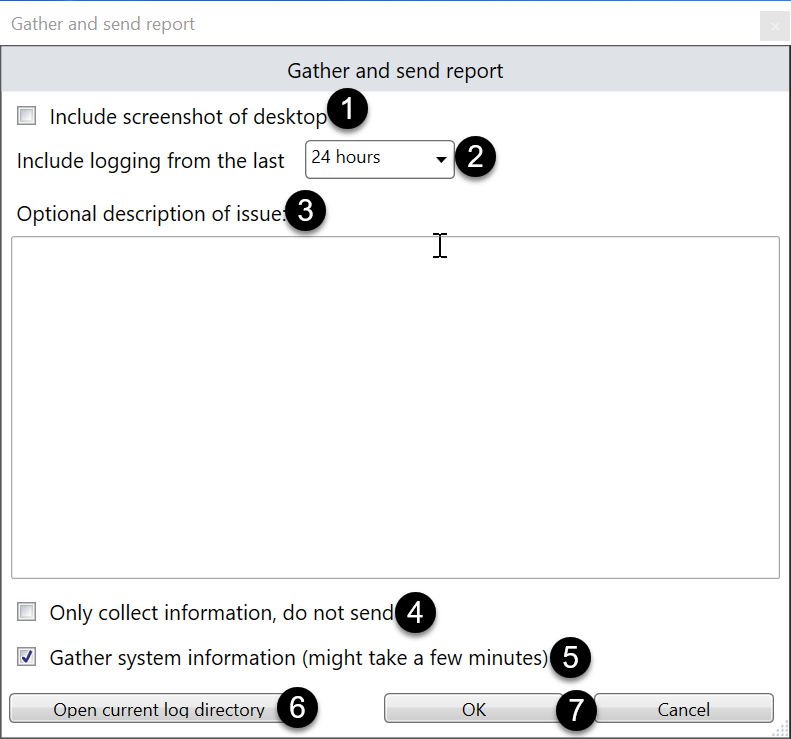This screenshot has width=791, height=739.
Task: Enable Include screenshot of desktop checkbox
Action: pyautogui.click(x=27, y=117)
